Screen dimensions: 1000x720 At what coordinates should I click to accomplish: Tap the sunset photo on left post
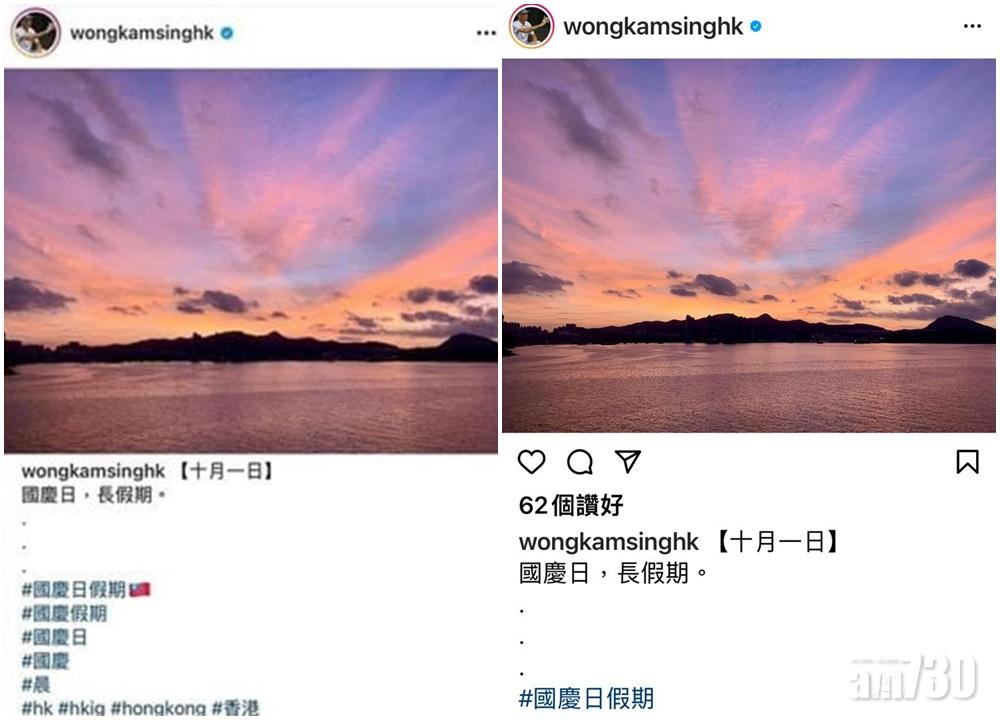point(251,261)
